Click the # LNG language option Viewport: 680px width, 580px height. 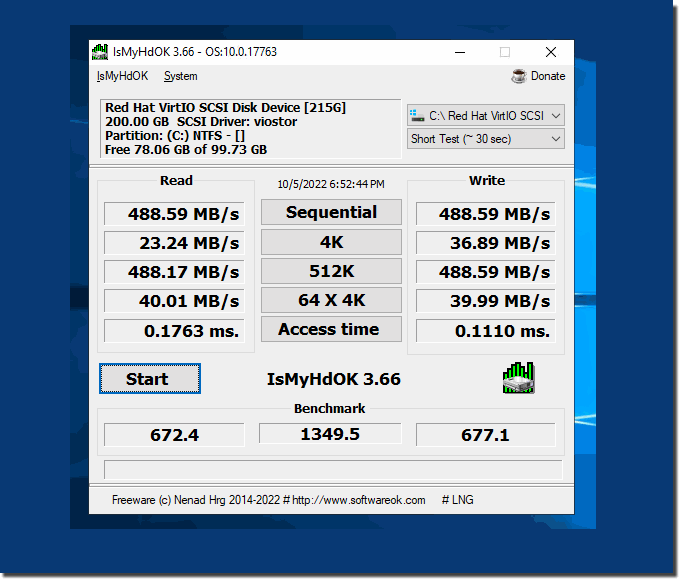click(x=458, y=500)
